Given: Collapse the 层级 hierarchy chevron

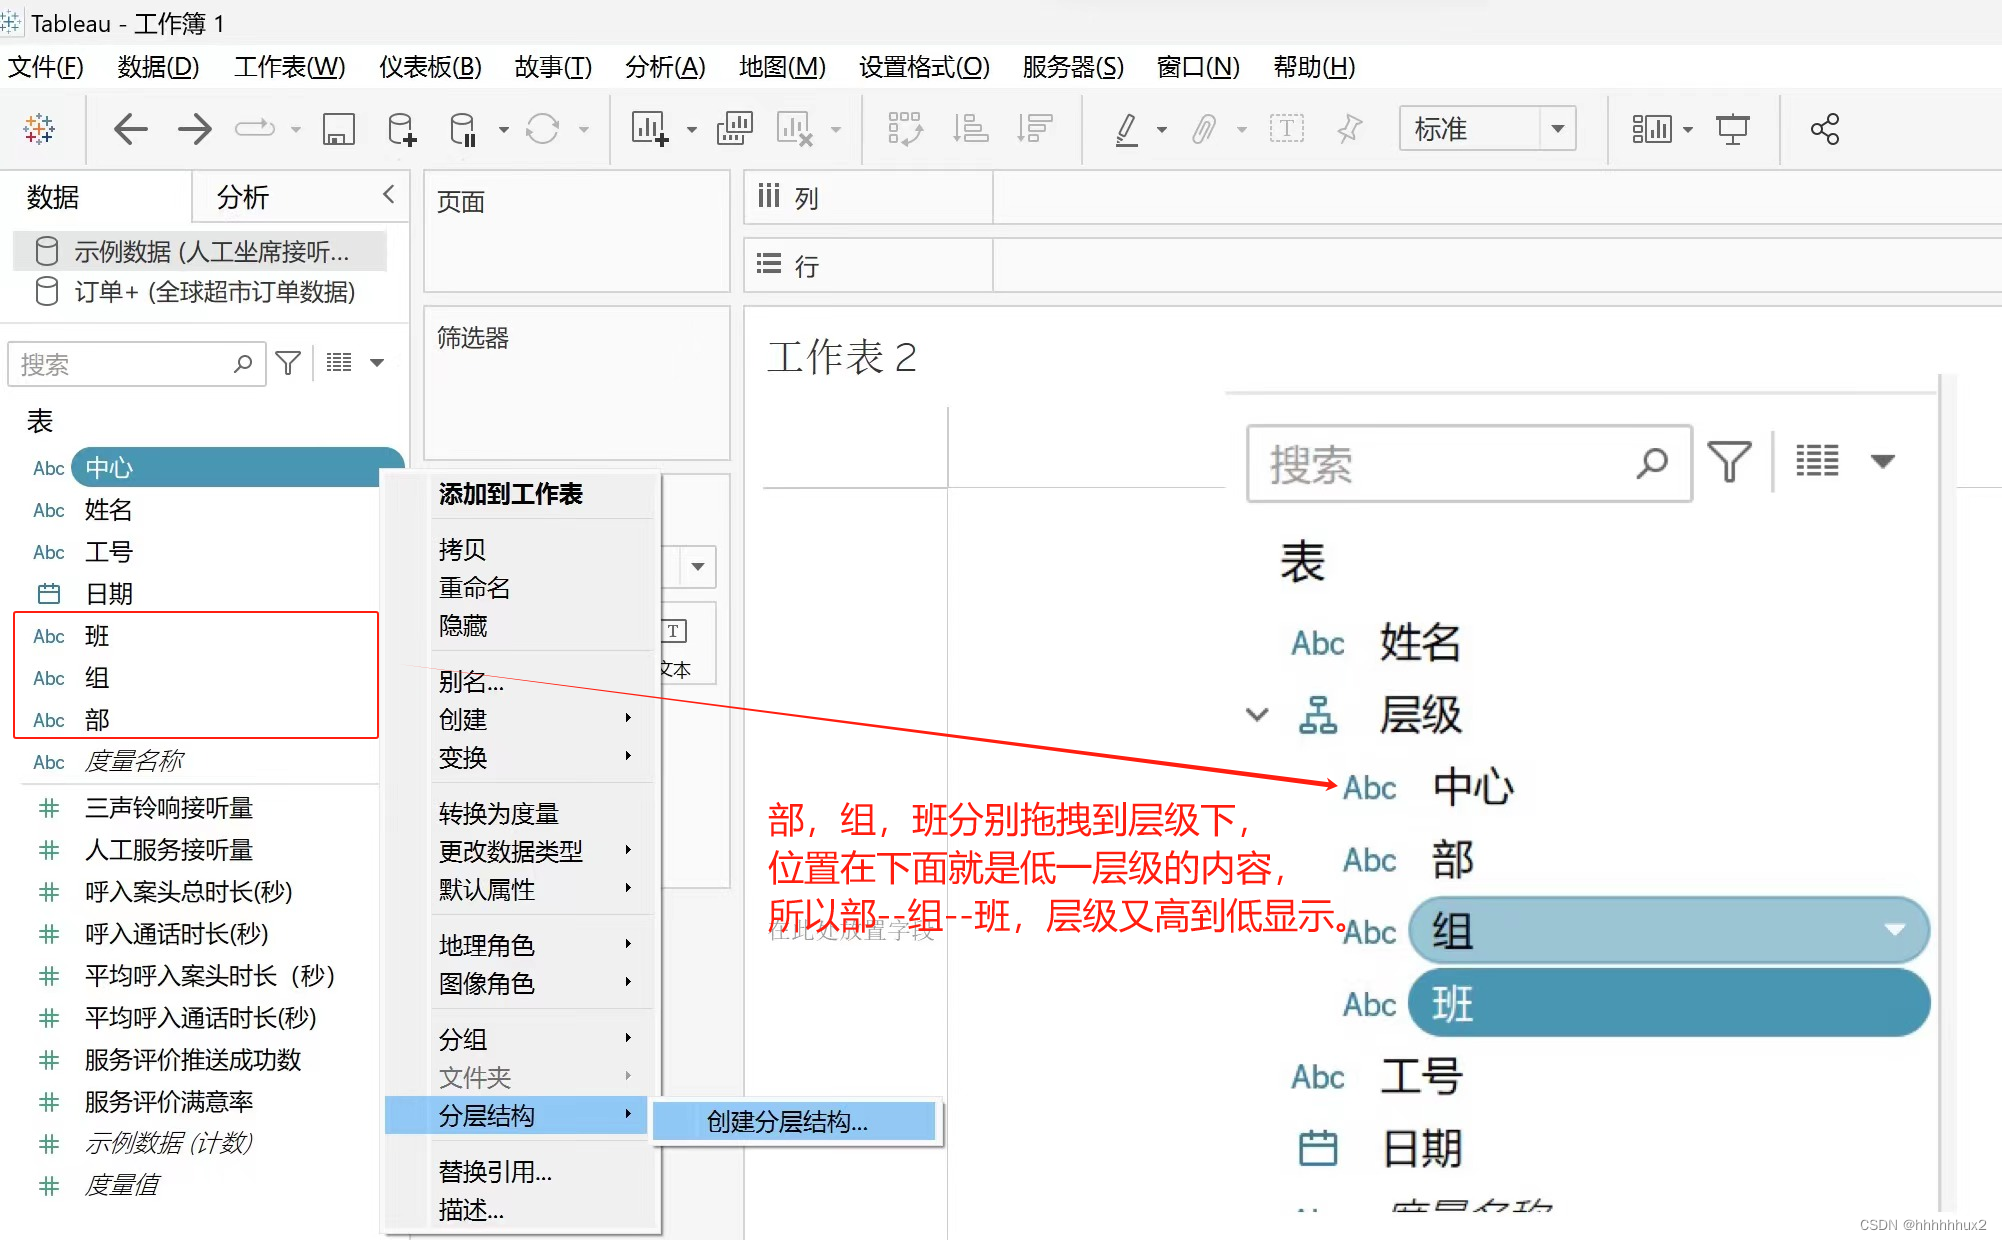Looking at the screenshot, I should [x=1257, y=714].
